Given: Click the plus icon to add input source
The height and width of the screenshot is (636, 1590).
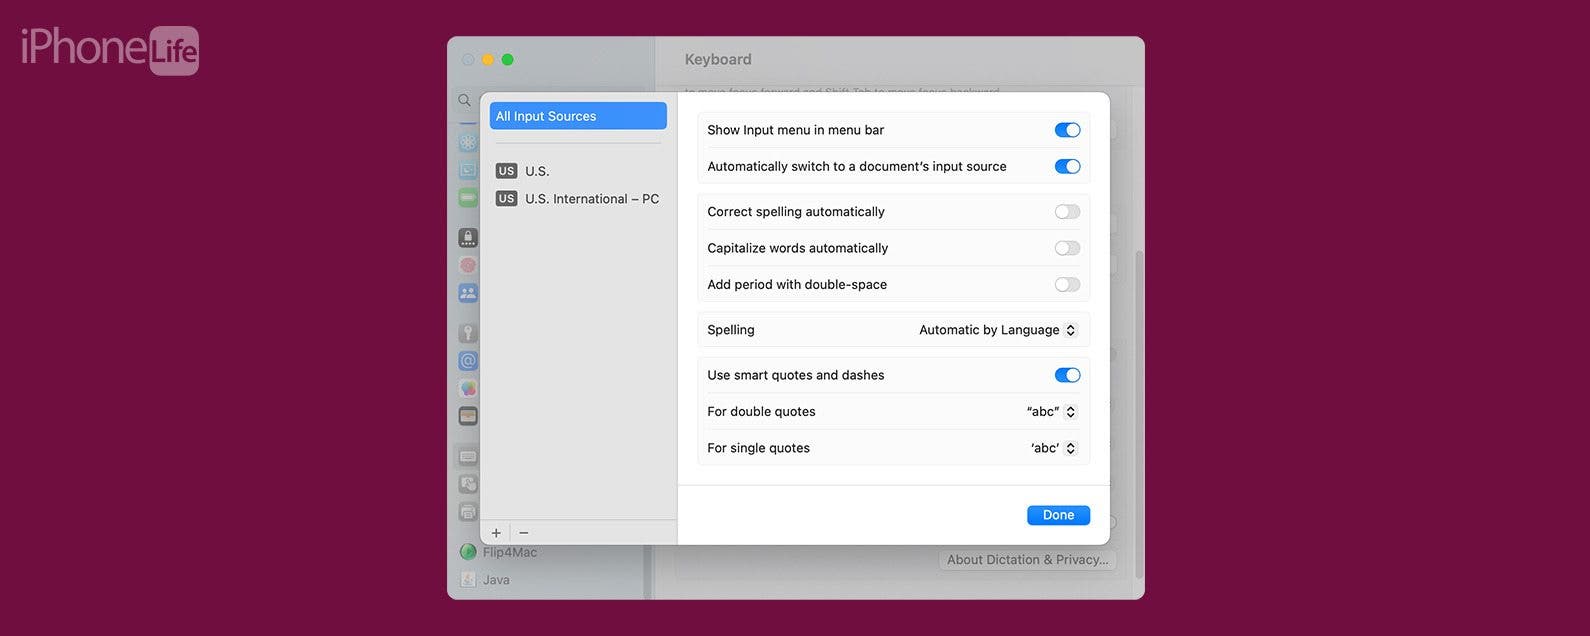Looking at the screenshot, I should click(496, 533).
